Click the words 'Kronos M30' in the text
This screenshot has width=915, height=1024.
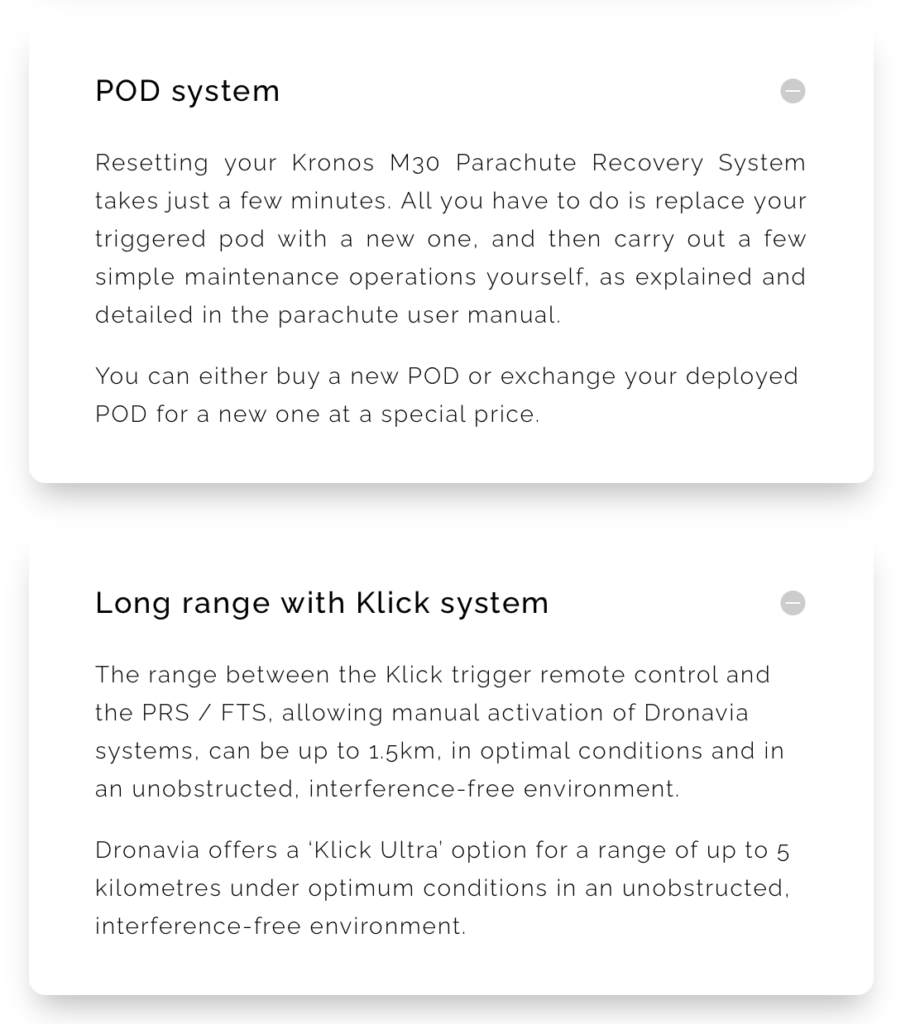pos(366,163)
